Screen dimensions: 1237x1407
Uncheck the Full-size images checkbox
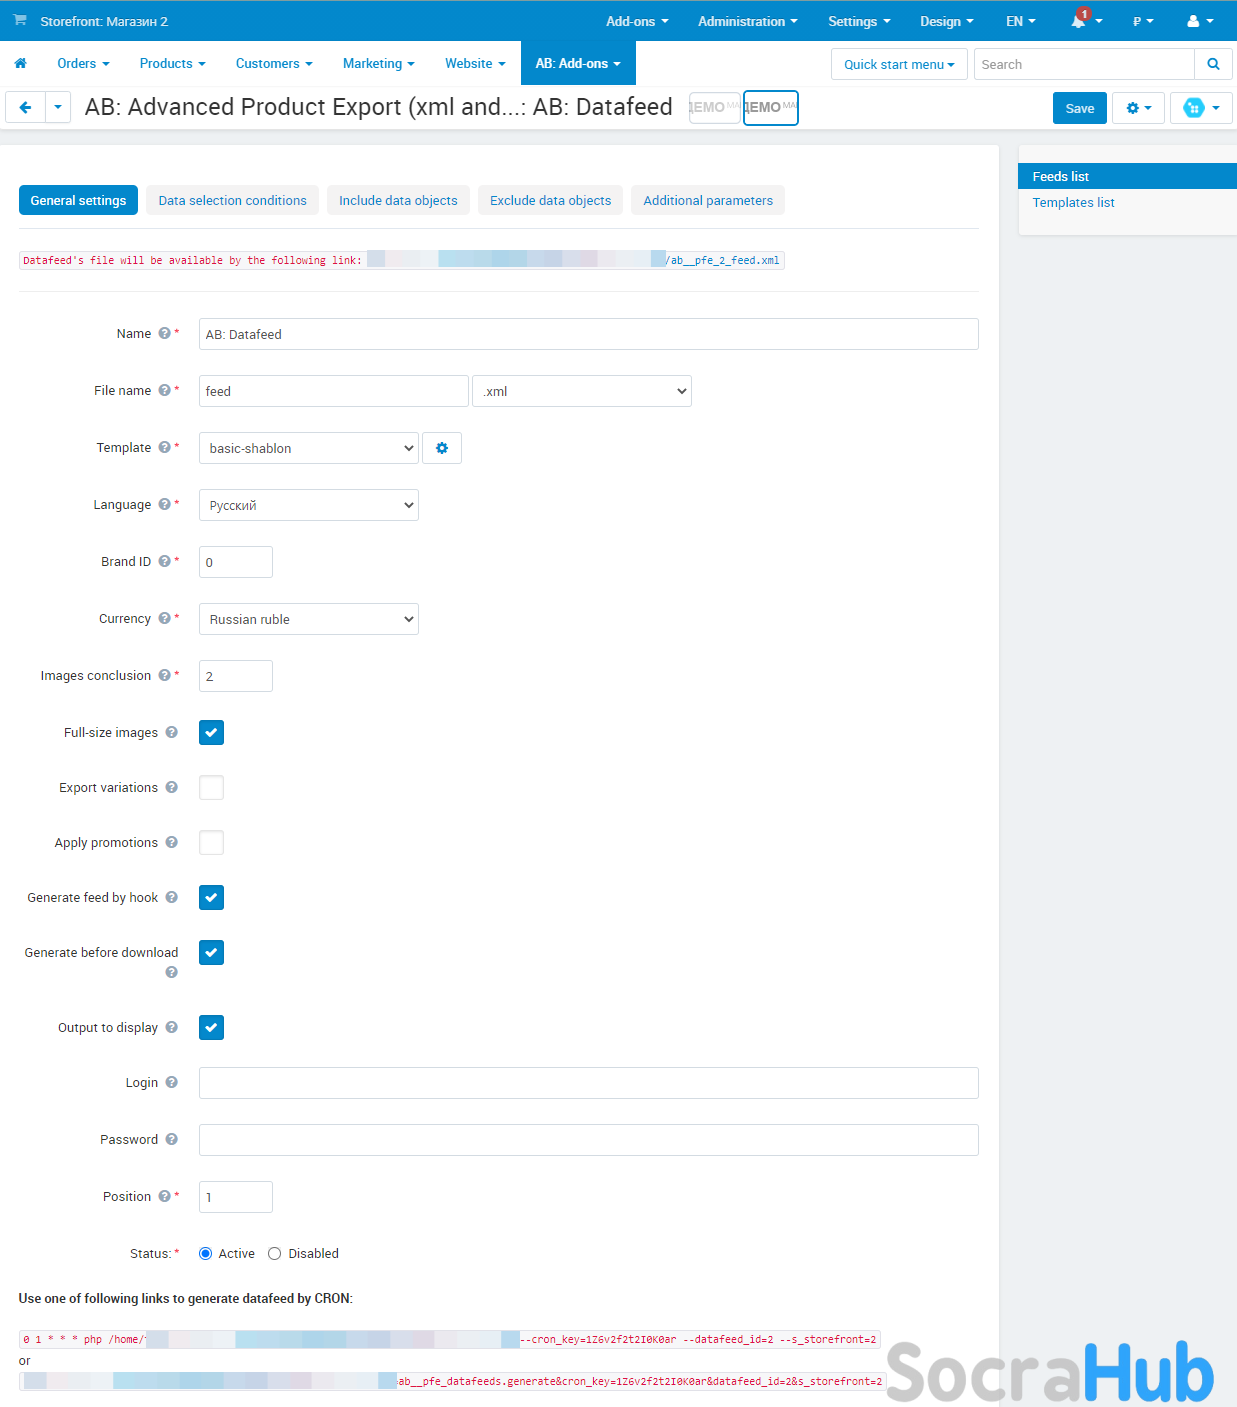click(x=211, y=733)
